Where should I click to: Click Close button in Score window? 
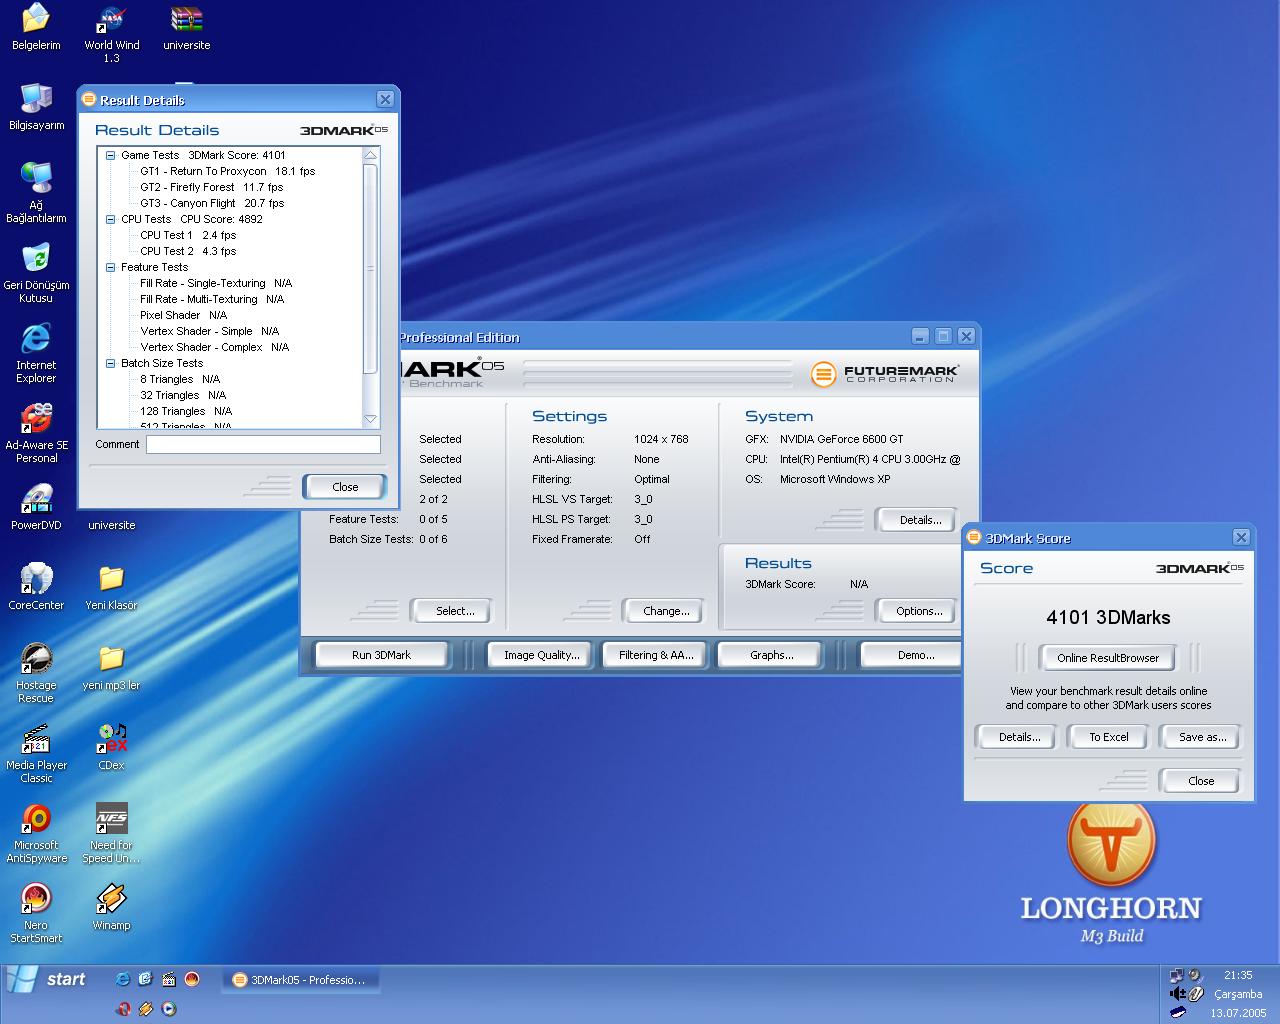coord(1201,781)
